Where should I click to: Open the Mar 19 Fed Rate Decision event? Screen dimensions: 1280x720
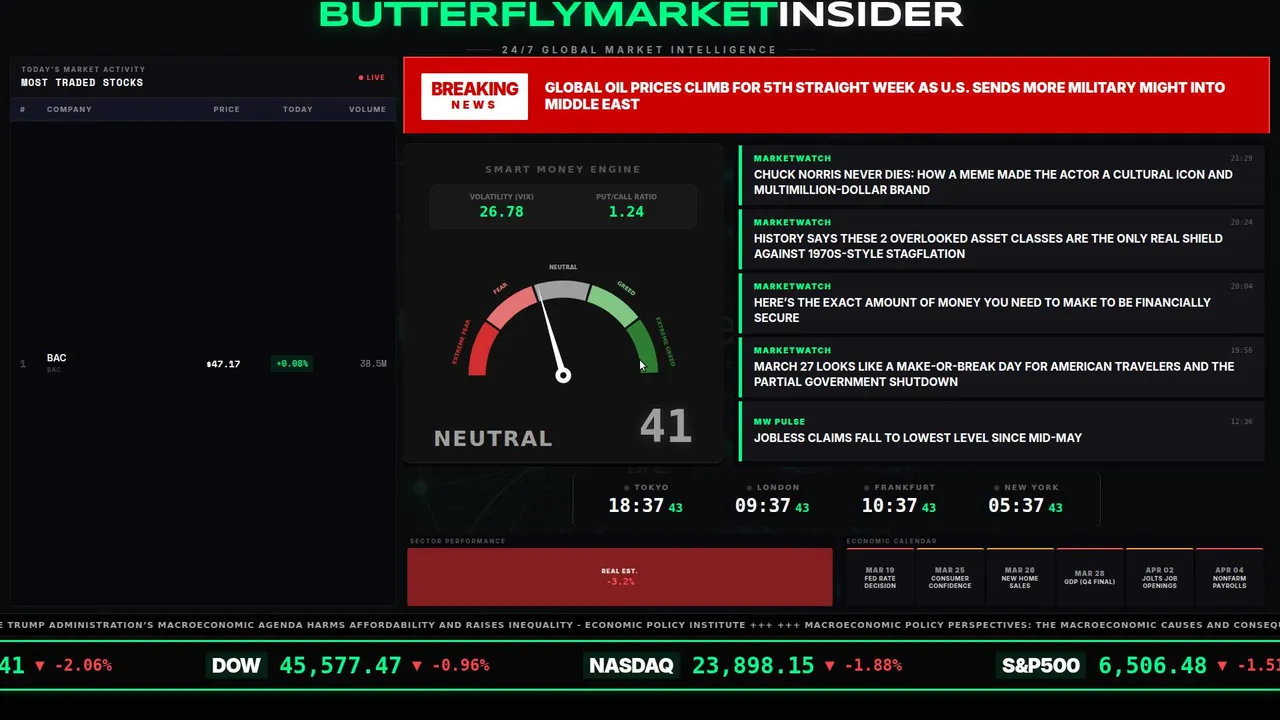880,577
